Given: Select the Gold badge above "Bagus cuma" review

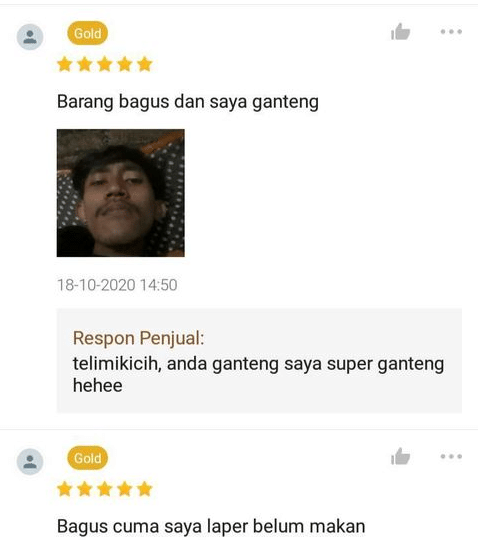Looking at the screenshot, I should (87, 458).
